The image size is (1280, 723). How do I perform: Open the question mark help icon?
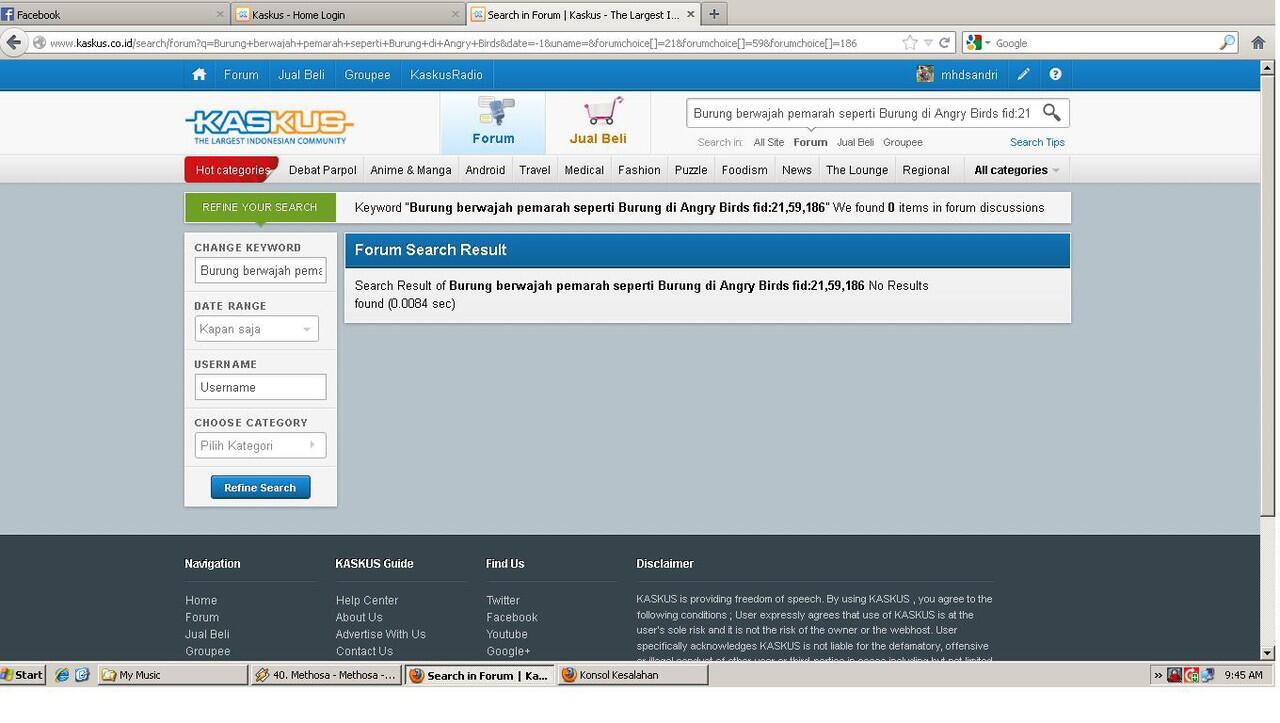click(x=1055, y=75)
